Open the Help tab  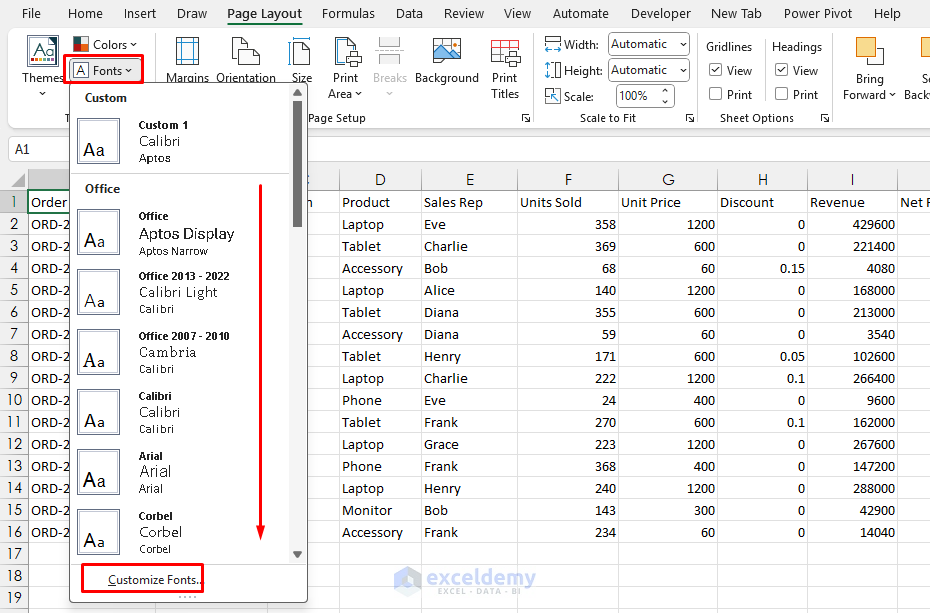pos(887,13)
